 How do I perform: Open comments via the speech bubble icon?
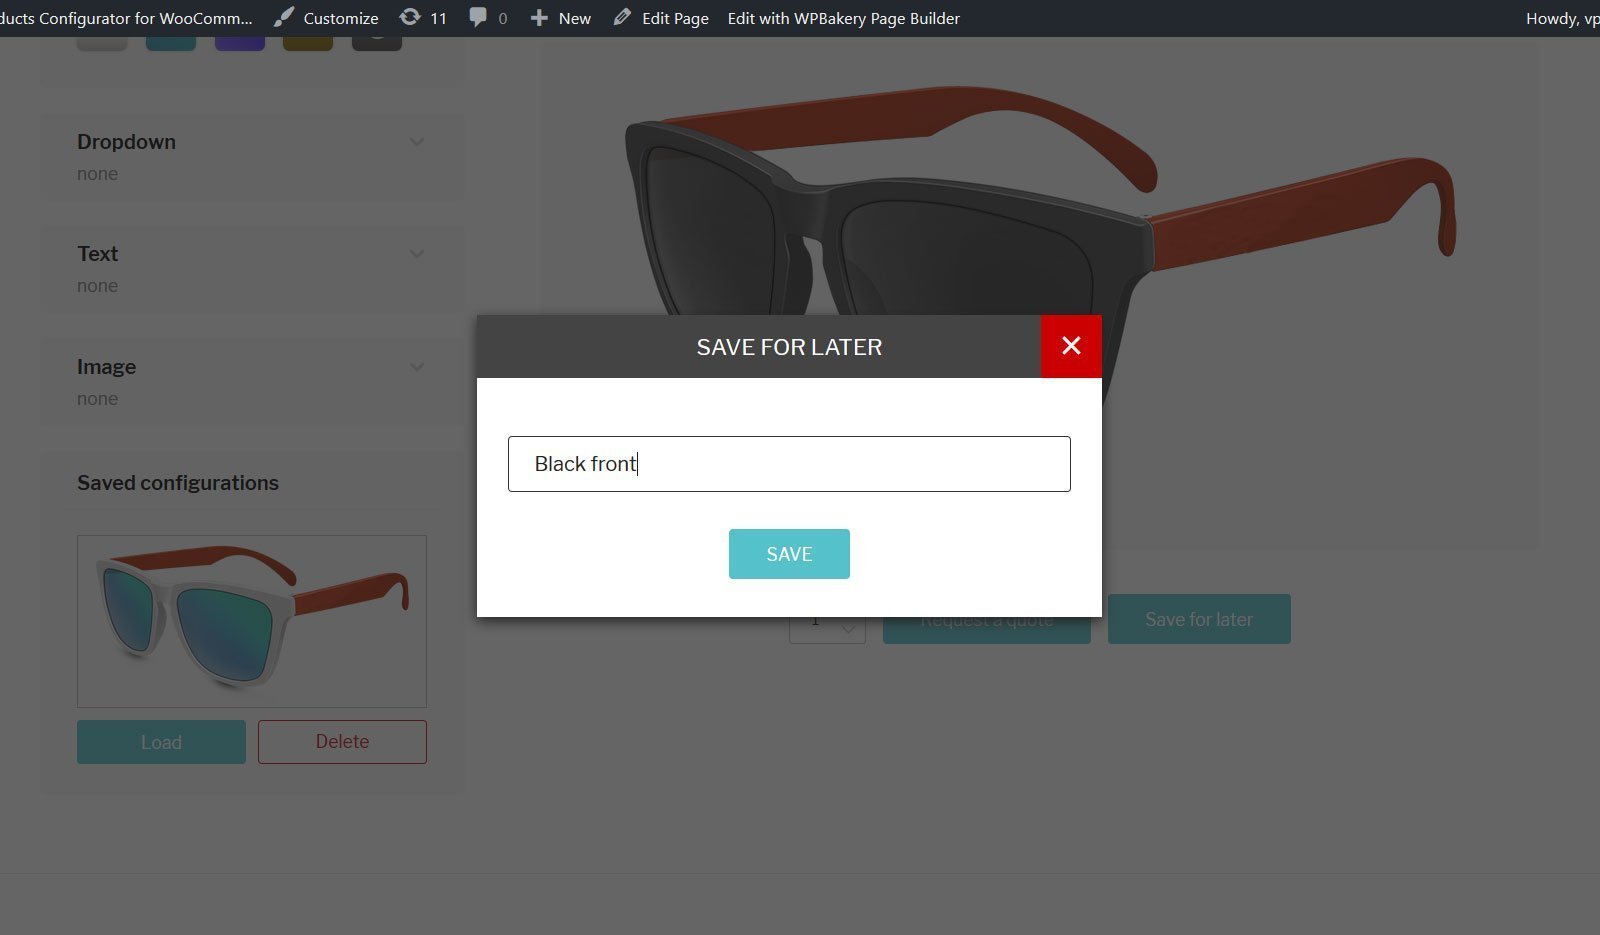point(478,18)
